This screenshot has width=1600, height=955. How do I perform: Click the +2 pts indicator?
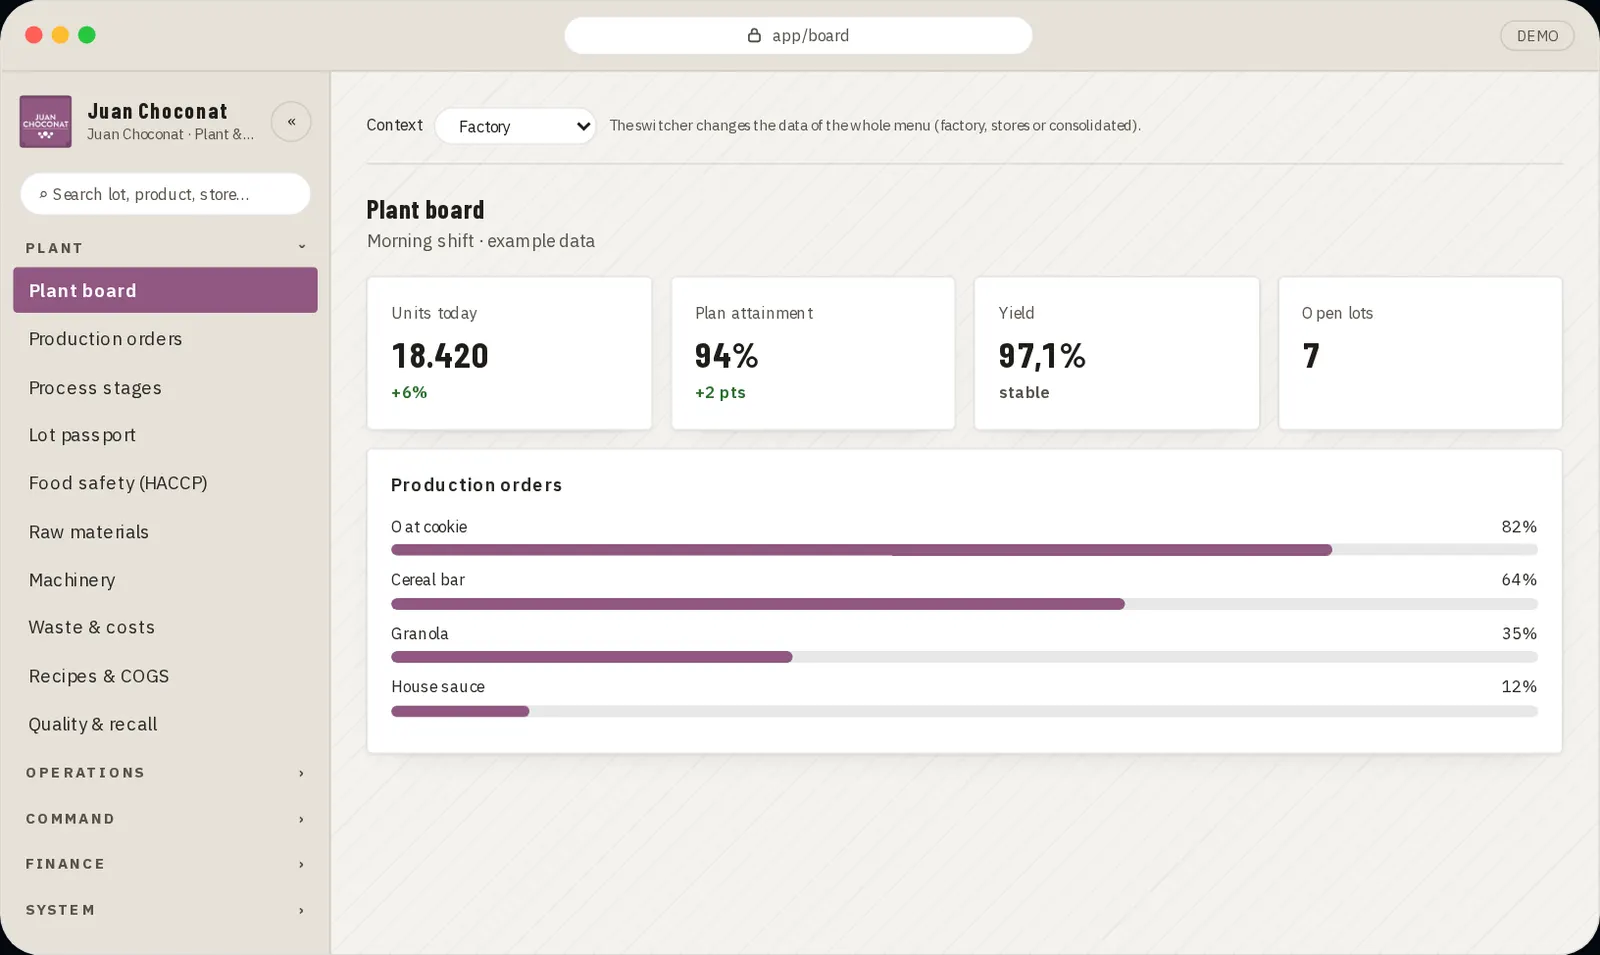tap(720, 392)
